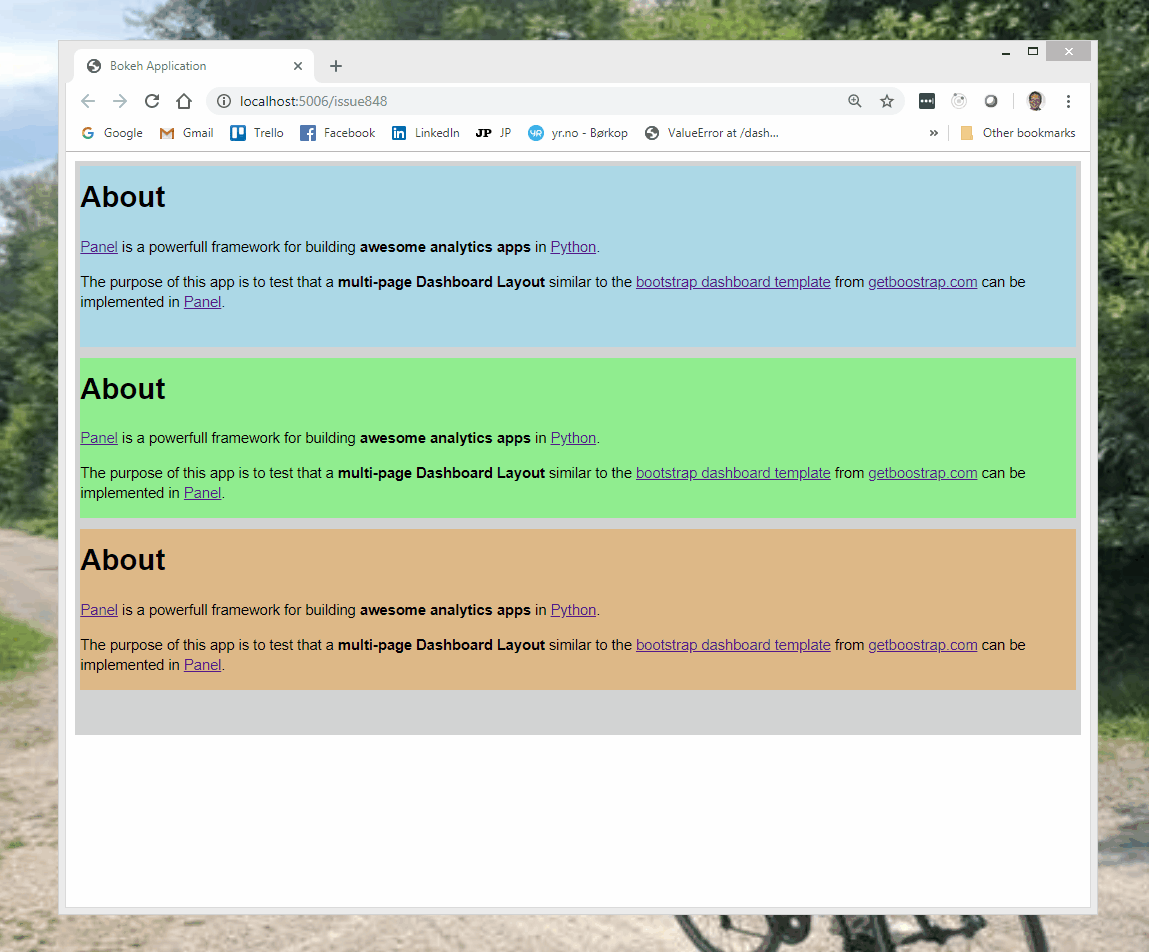Open the zoom magnifier in address bar
Image resolution: width=1149 pixels, height=952 pixels.
pyautogui.click(x=854, y=101)
